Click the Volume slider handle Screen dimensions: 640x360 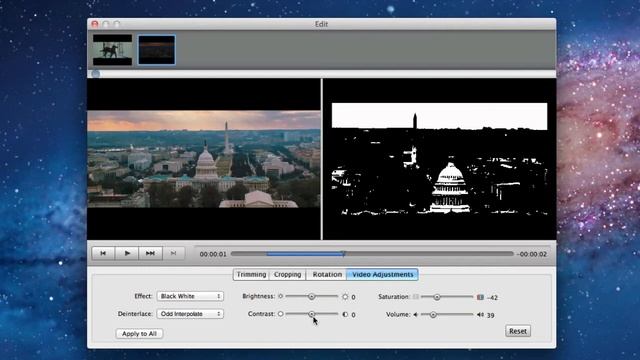(x=433, y=314)
